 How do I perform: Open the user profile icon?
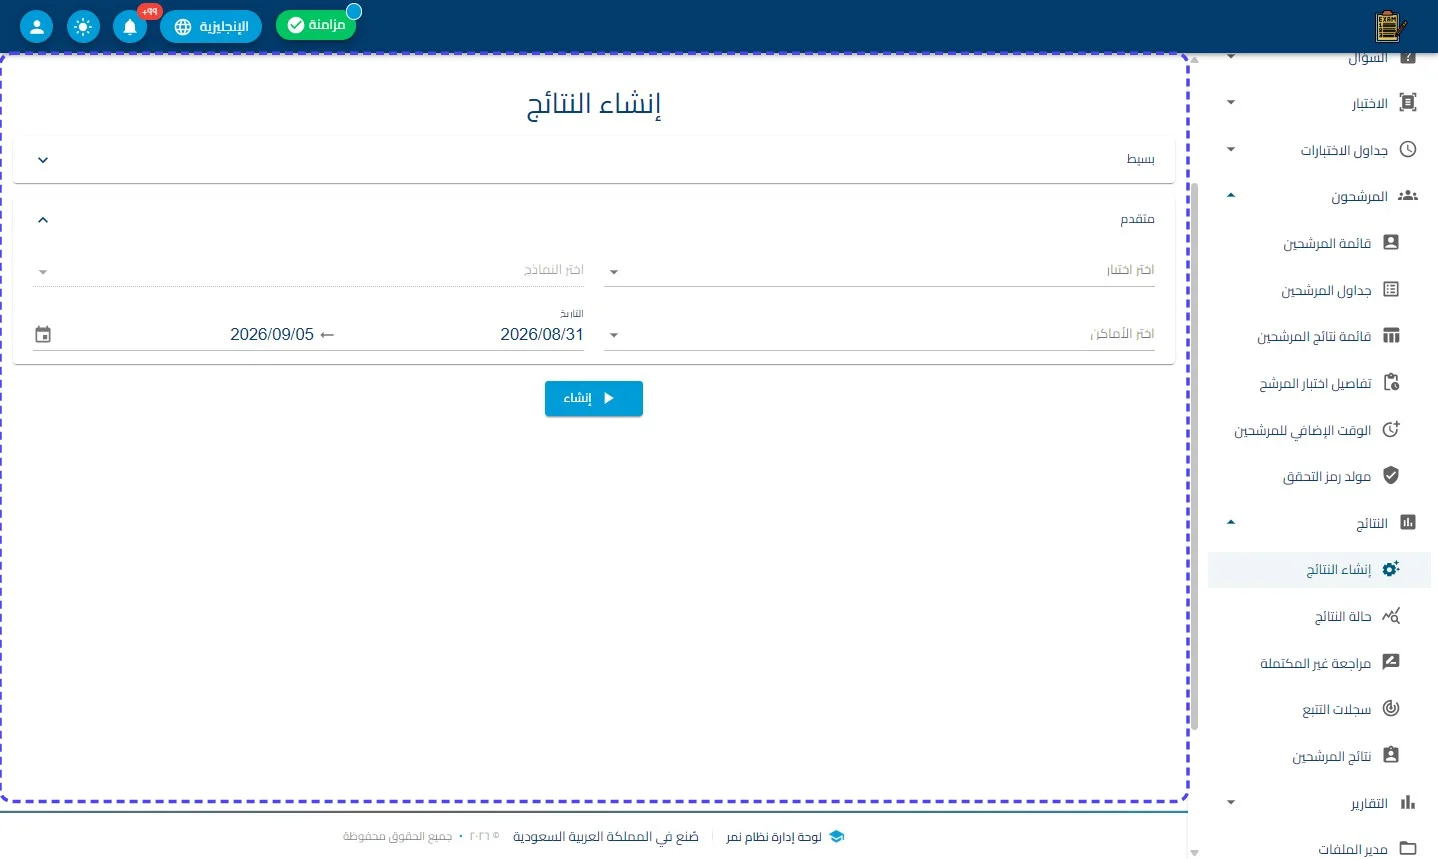36,26
